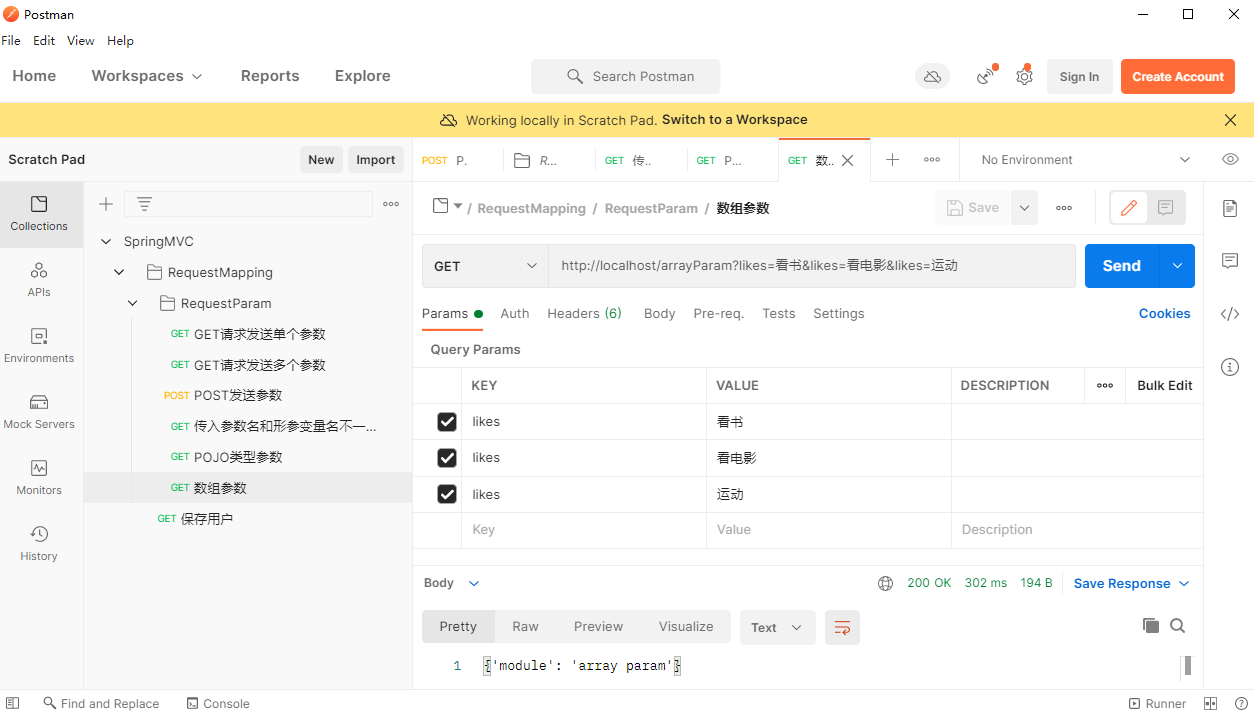Click the code snippet icon in right sidebar

point(1230,314)
